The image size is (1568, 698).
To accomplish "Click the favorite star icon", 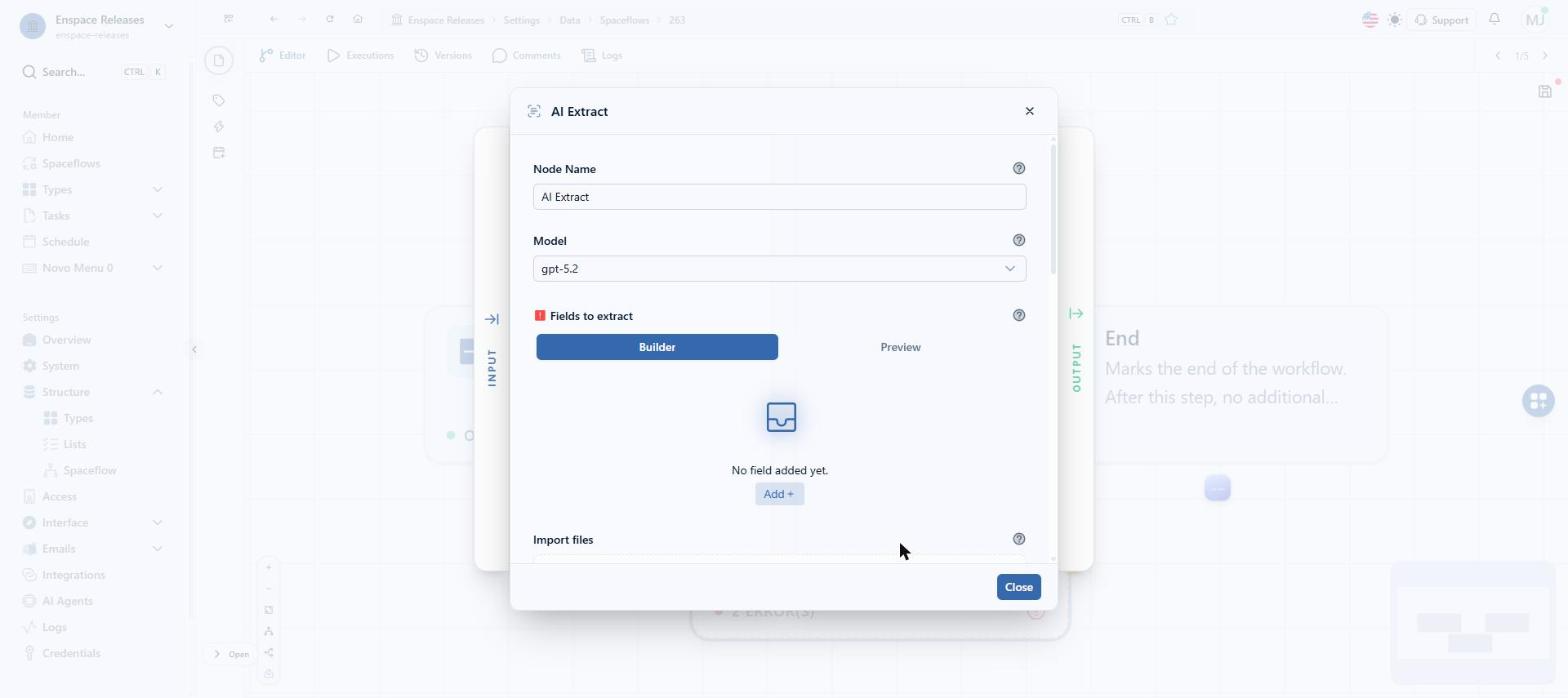I will 1171,20.
